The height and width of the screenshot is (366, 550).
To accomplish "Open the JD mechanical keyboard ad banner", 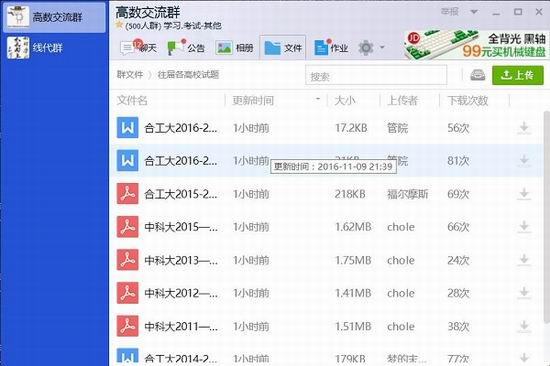I will click(475, 45).
